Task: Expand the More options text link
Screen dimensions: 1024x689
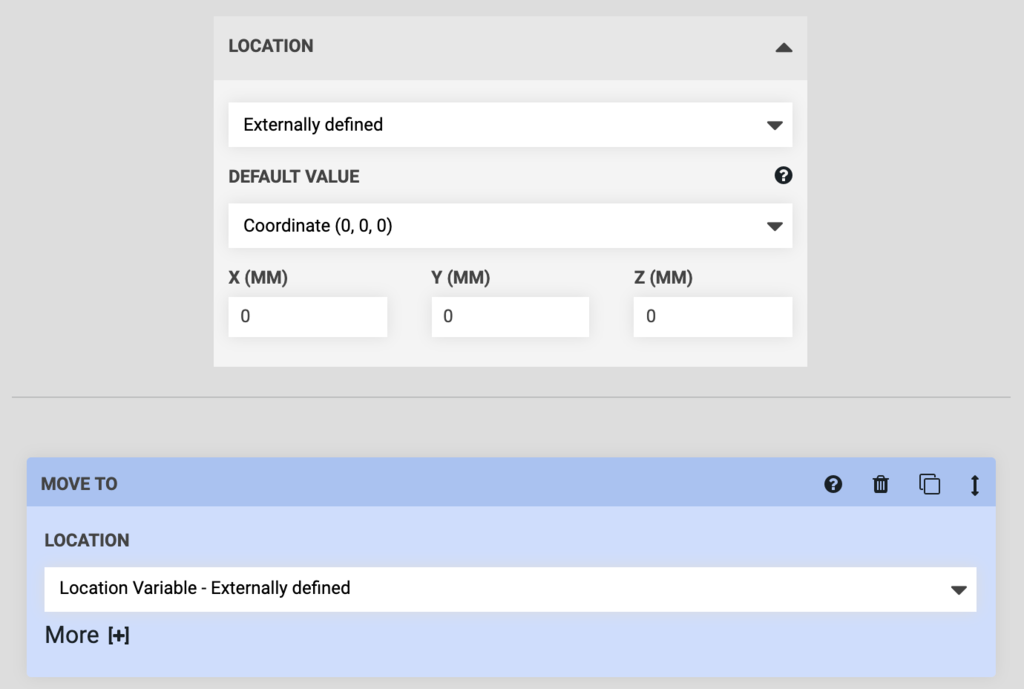Action: tap(72, 635)
